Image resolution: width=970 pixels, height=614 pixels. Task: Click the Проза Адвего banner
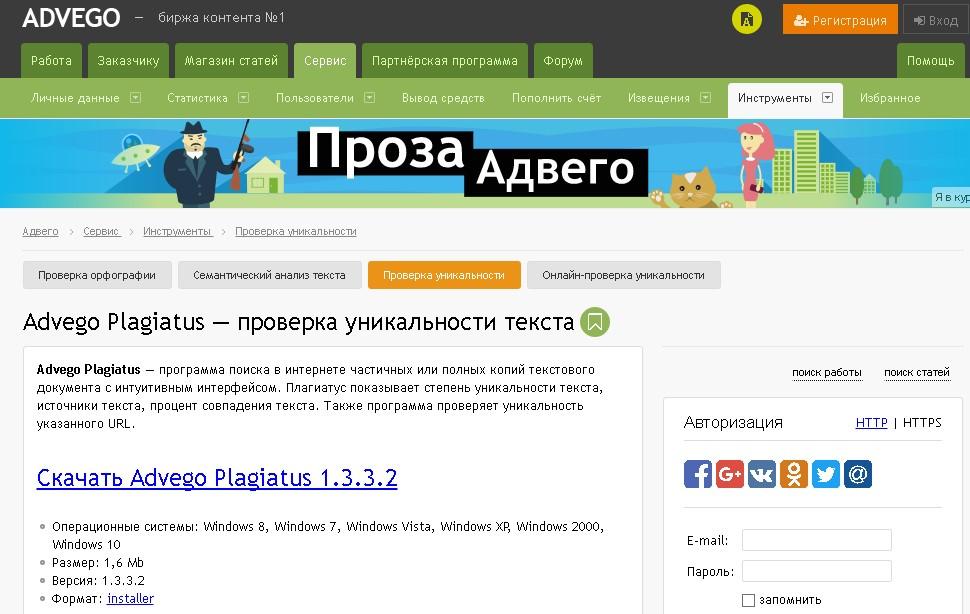click(485, 163)
